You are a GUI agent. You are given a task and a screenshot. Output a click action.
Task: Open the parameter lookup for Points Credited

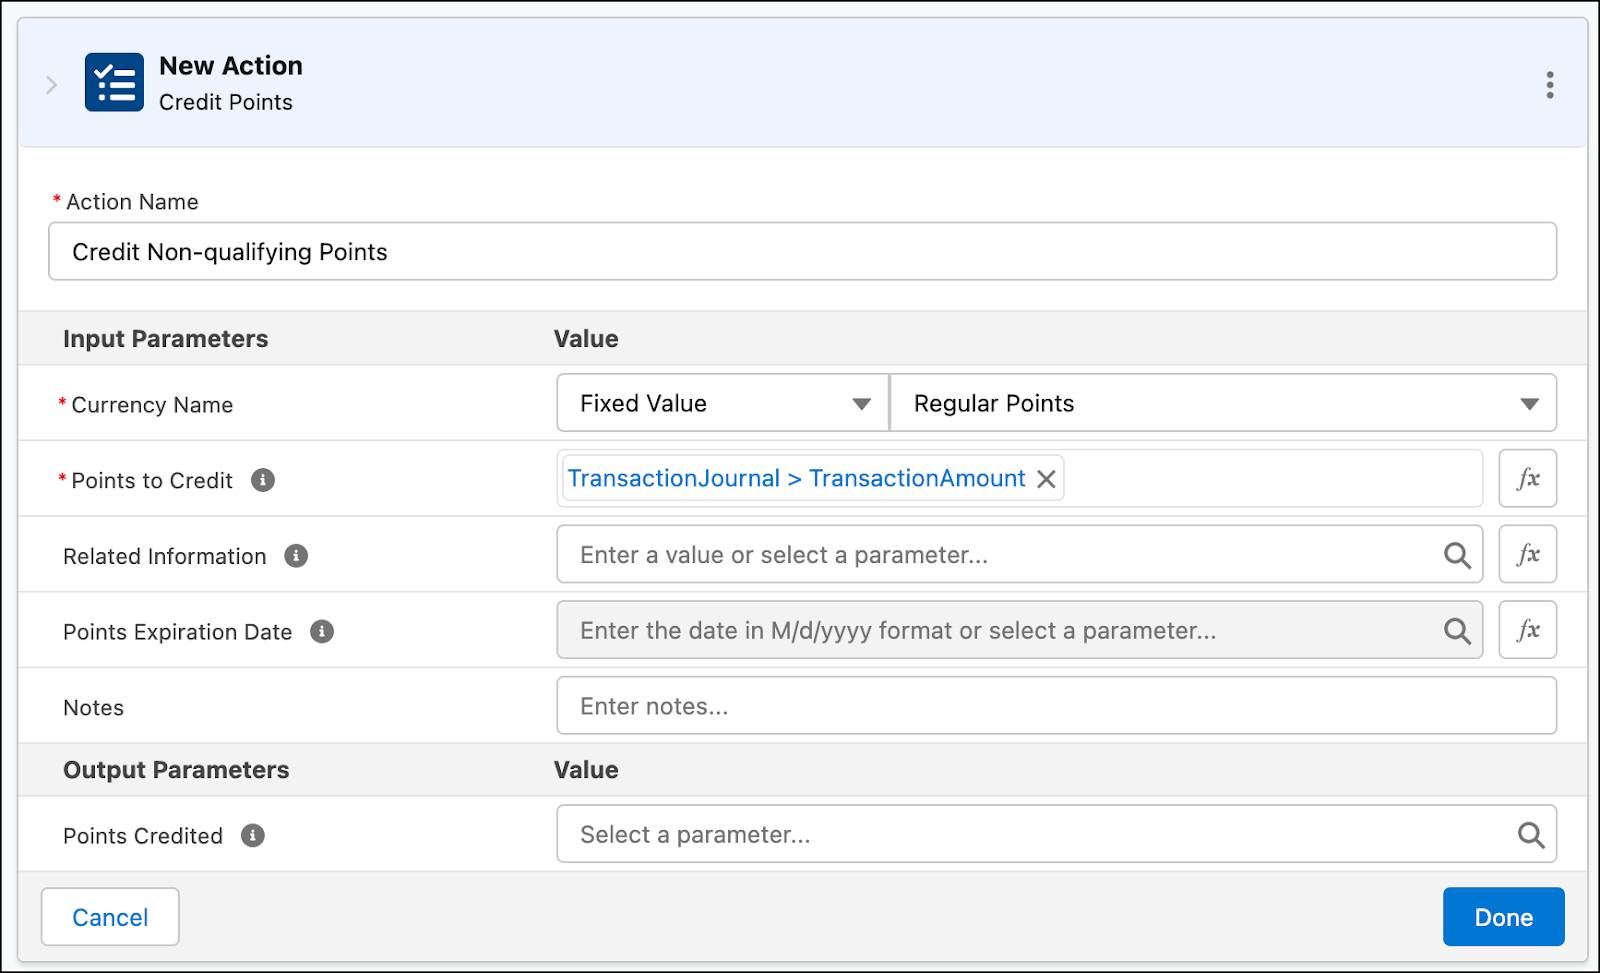tap(1529, 833)
